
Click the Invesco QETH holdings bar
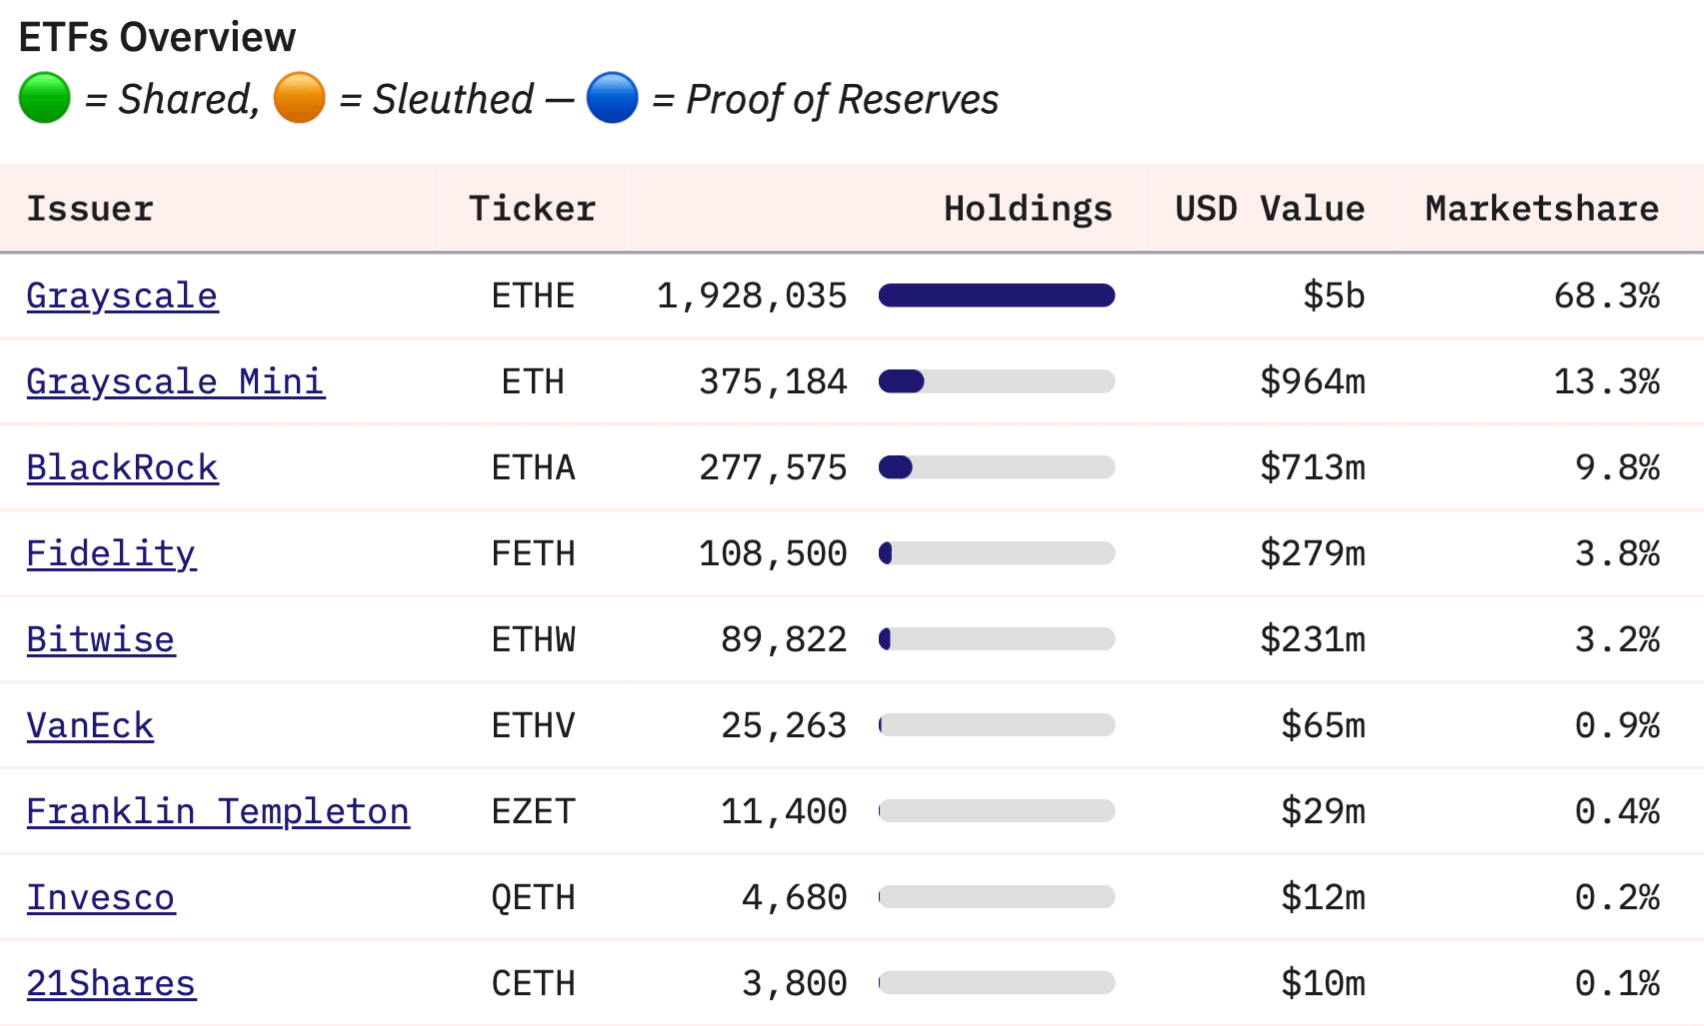click(x=997, y=897)
